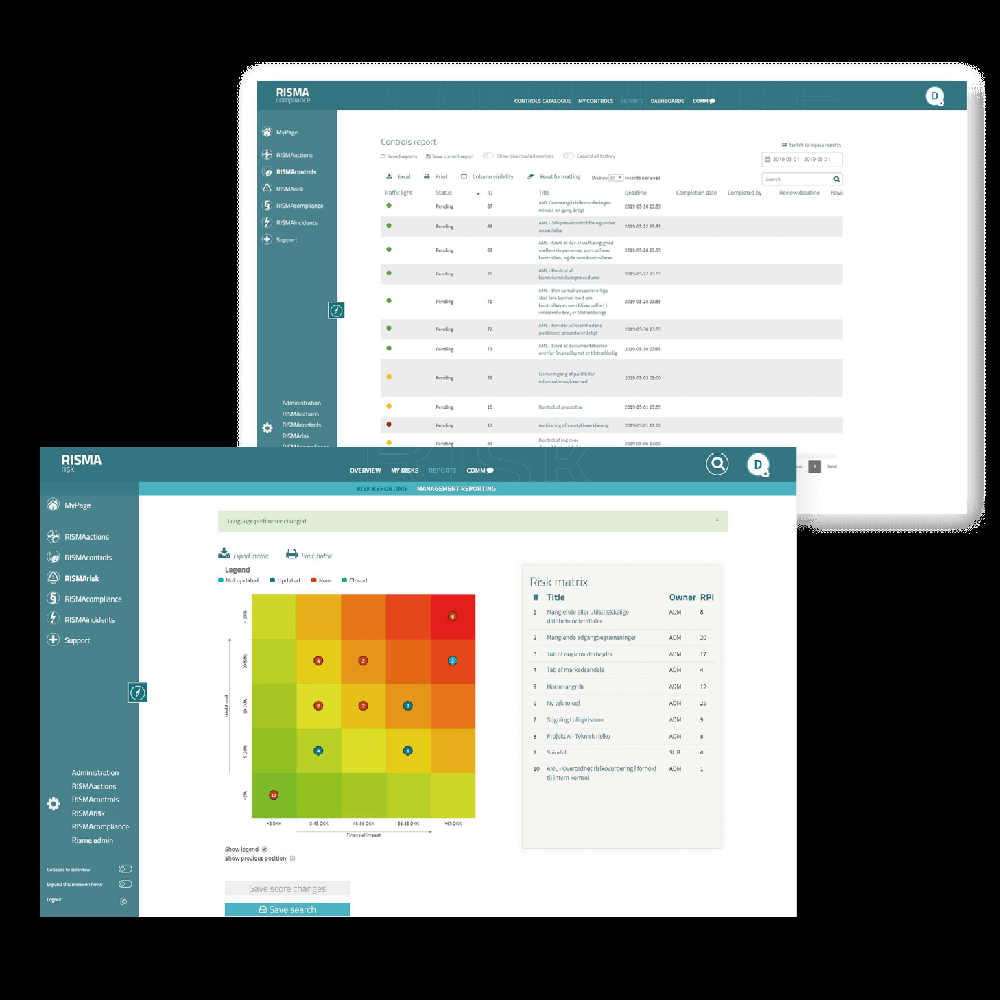Dismiss the green language preference notification
The height and width of the screenshot is (1000, 1000).
pyautogui.click(x=717, y=520)
